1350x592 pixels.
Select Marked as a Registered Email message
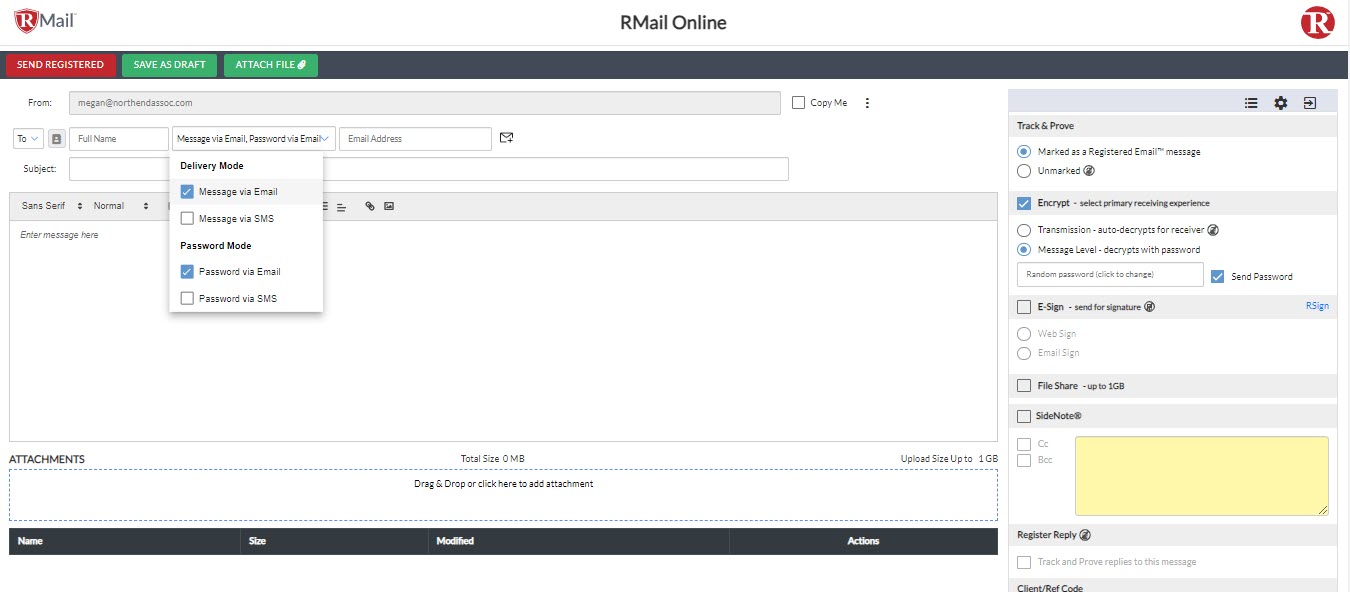point(1024,152)
